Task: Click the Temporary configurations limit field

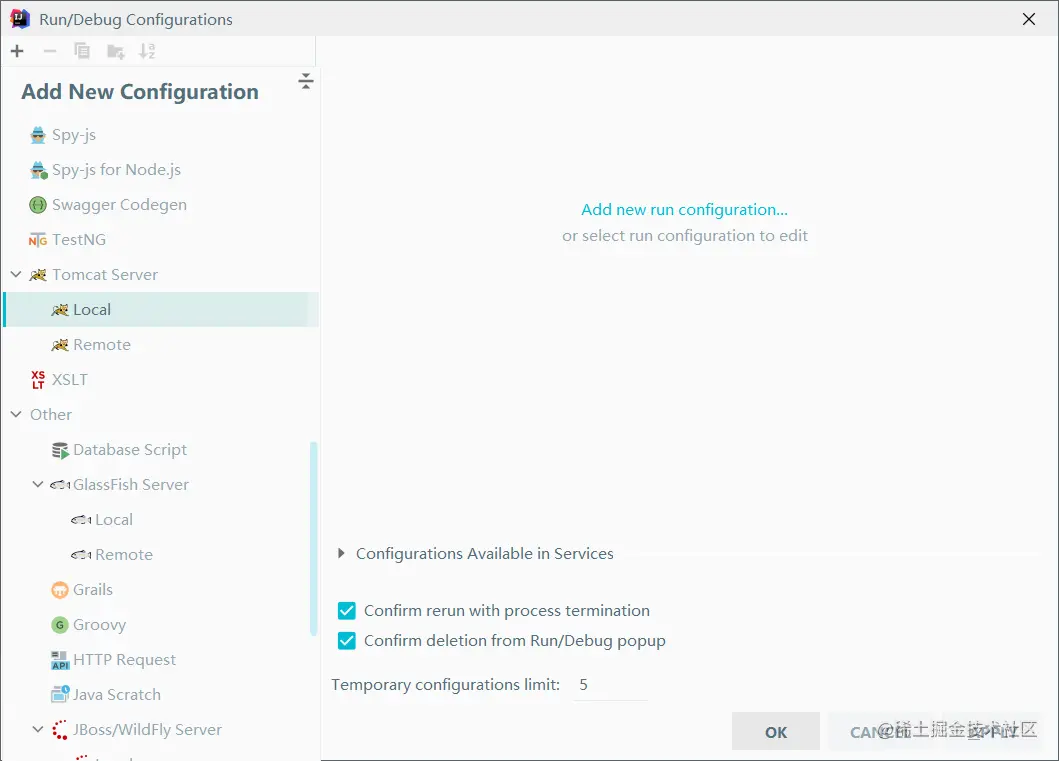Action: click(x=611, y=685)
